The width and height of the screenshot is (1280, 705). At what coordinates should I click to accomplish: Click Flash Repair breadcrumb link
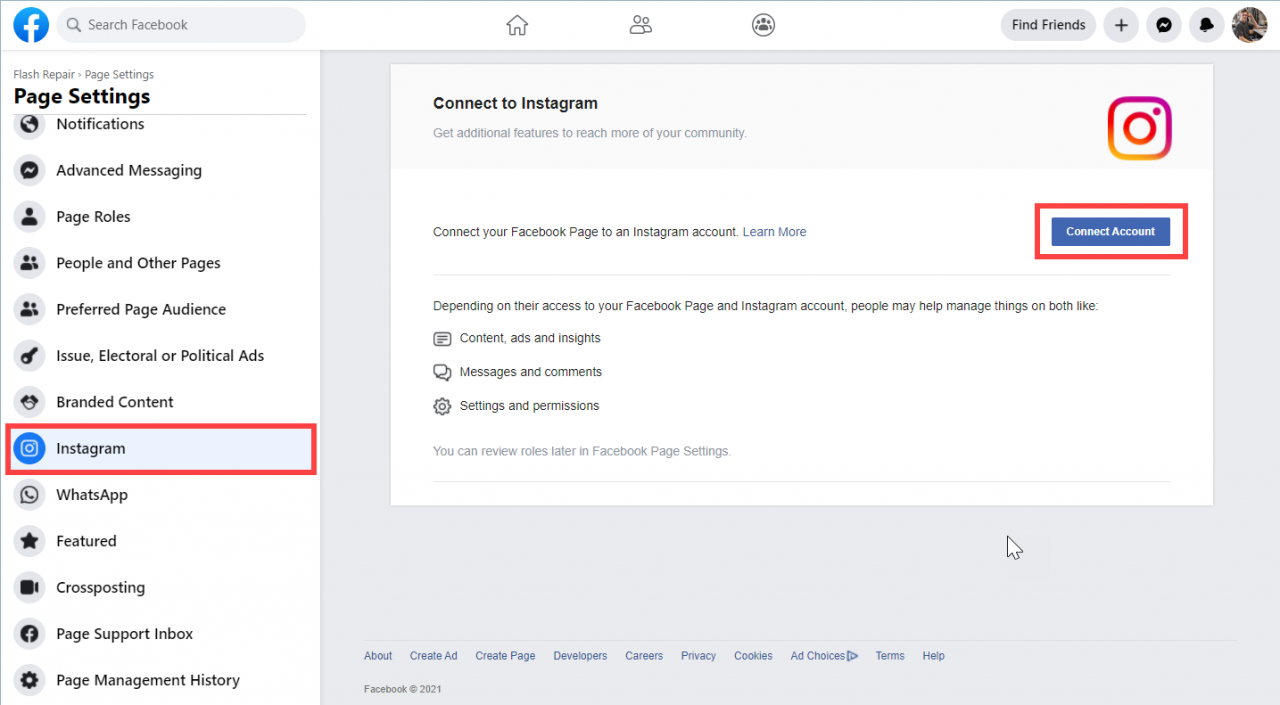click(44, 75)
